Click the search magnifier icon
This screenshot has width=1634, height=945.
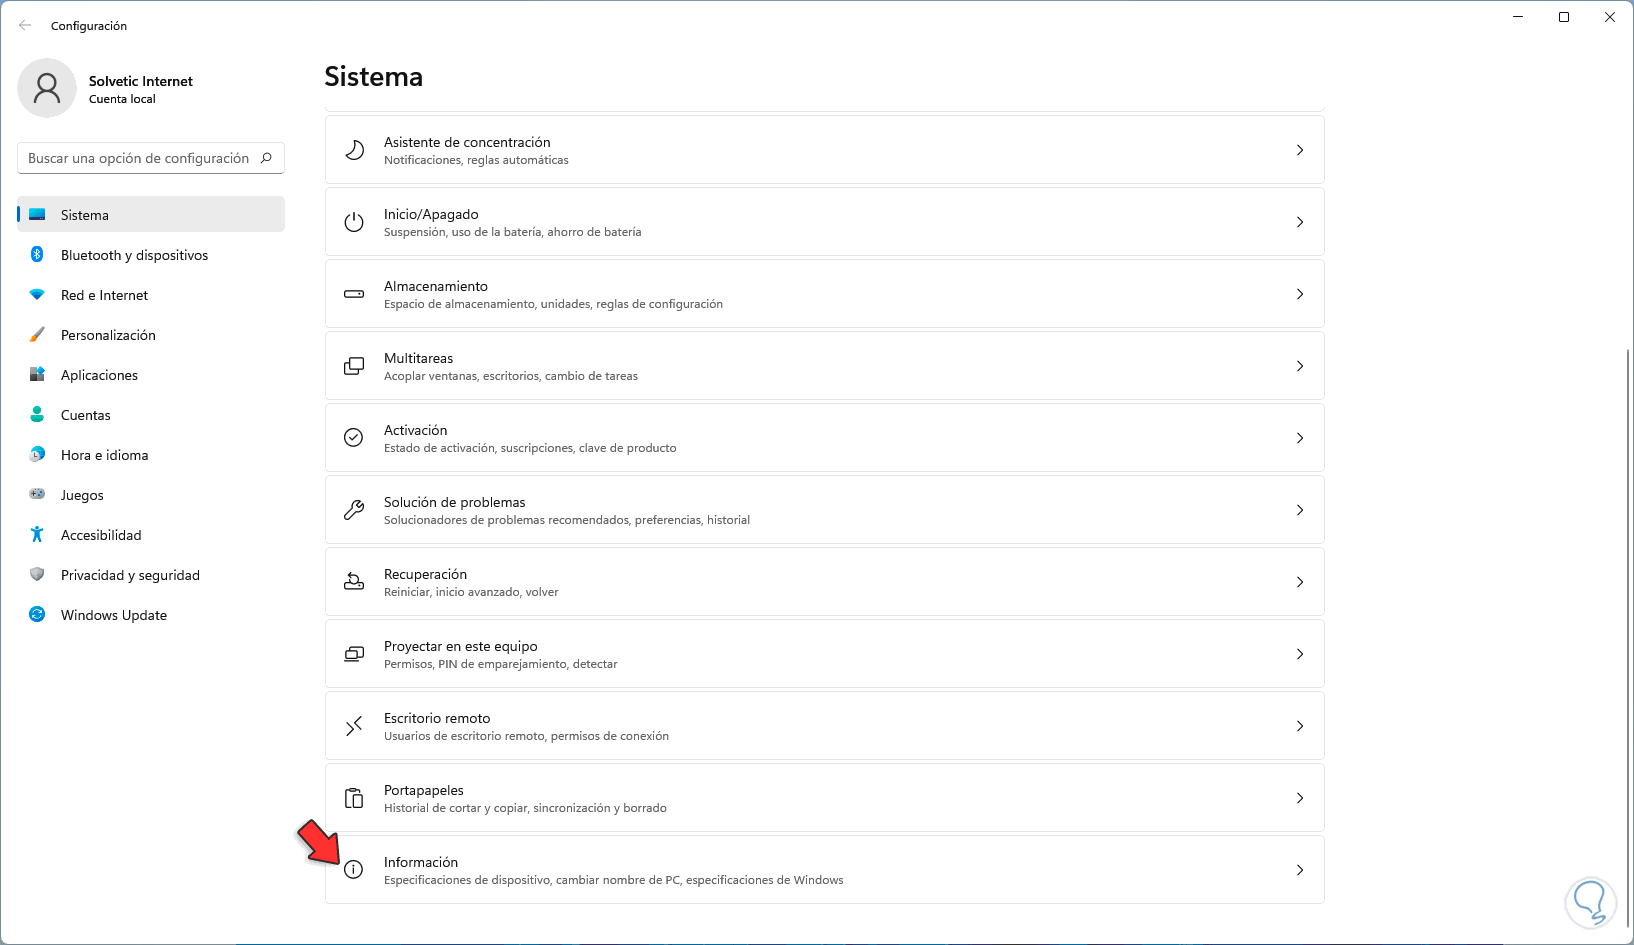tap(266, 158)
